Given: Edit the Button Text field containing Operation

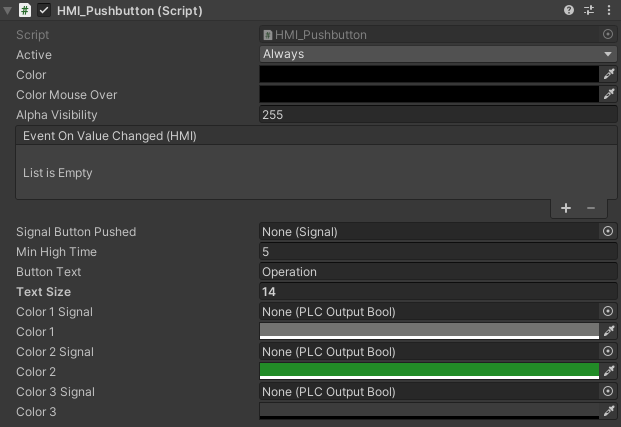Looking at the screenshot, I should point(438,272).
